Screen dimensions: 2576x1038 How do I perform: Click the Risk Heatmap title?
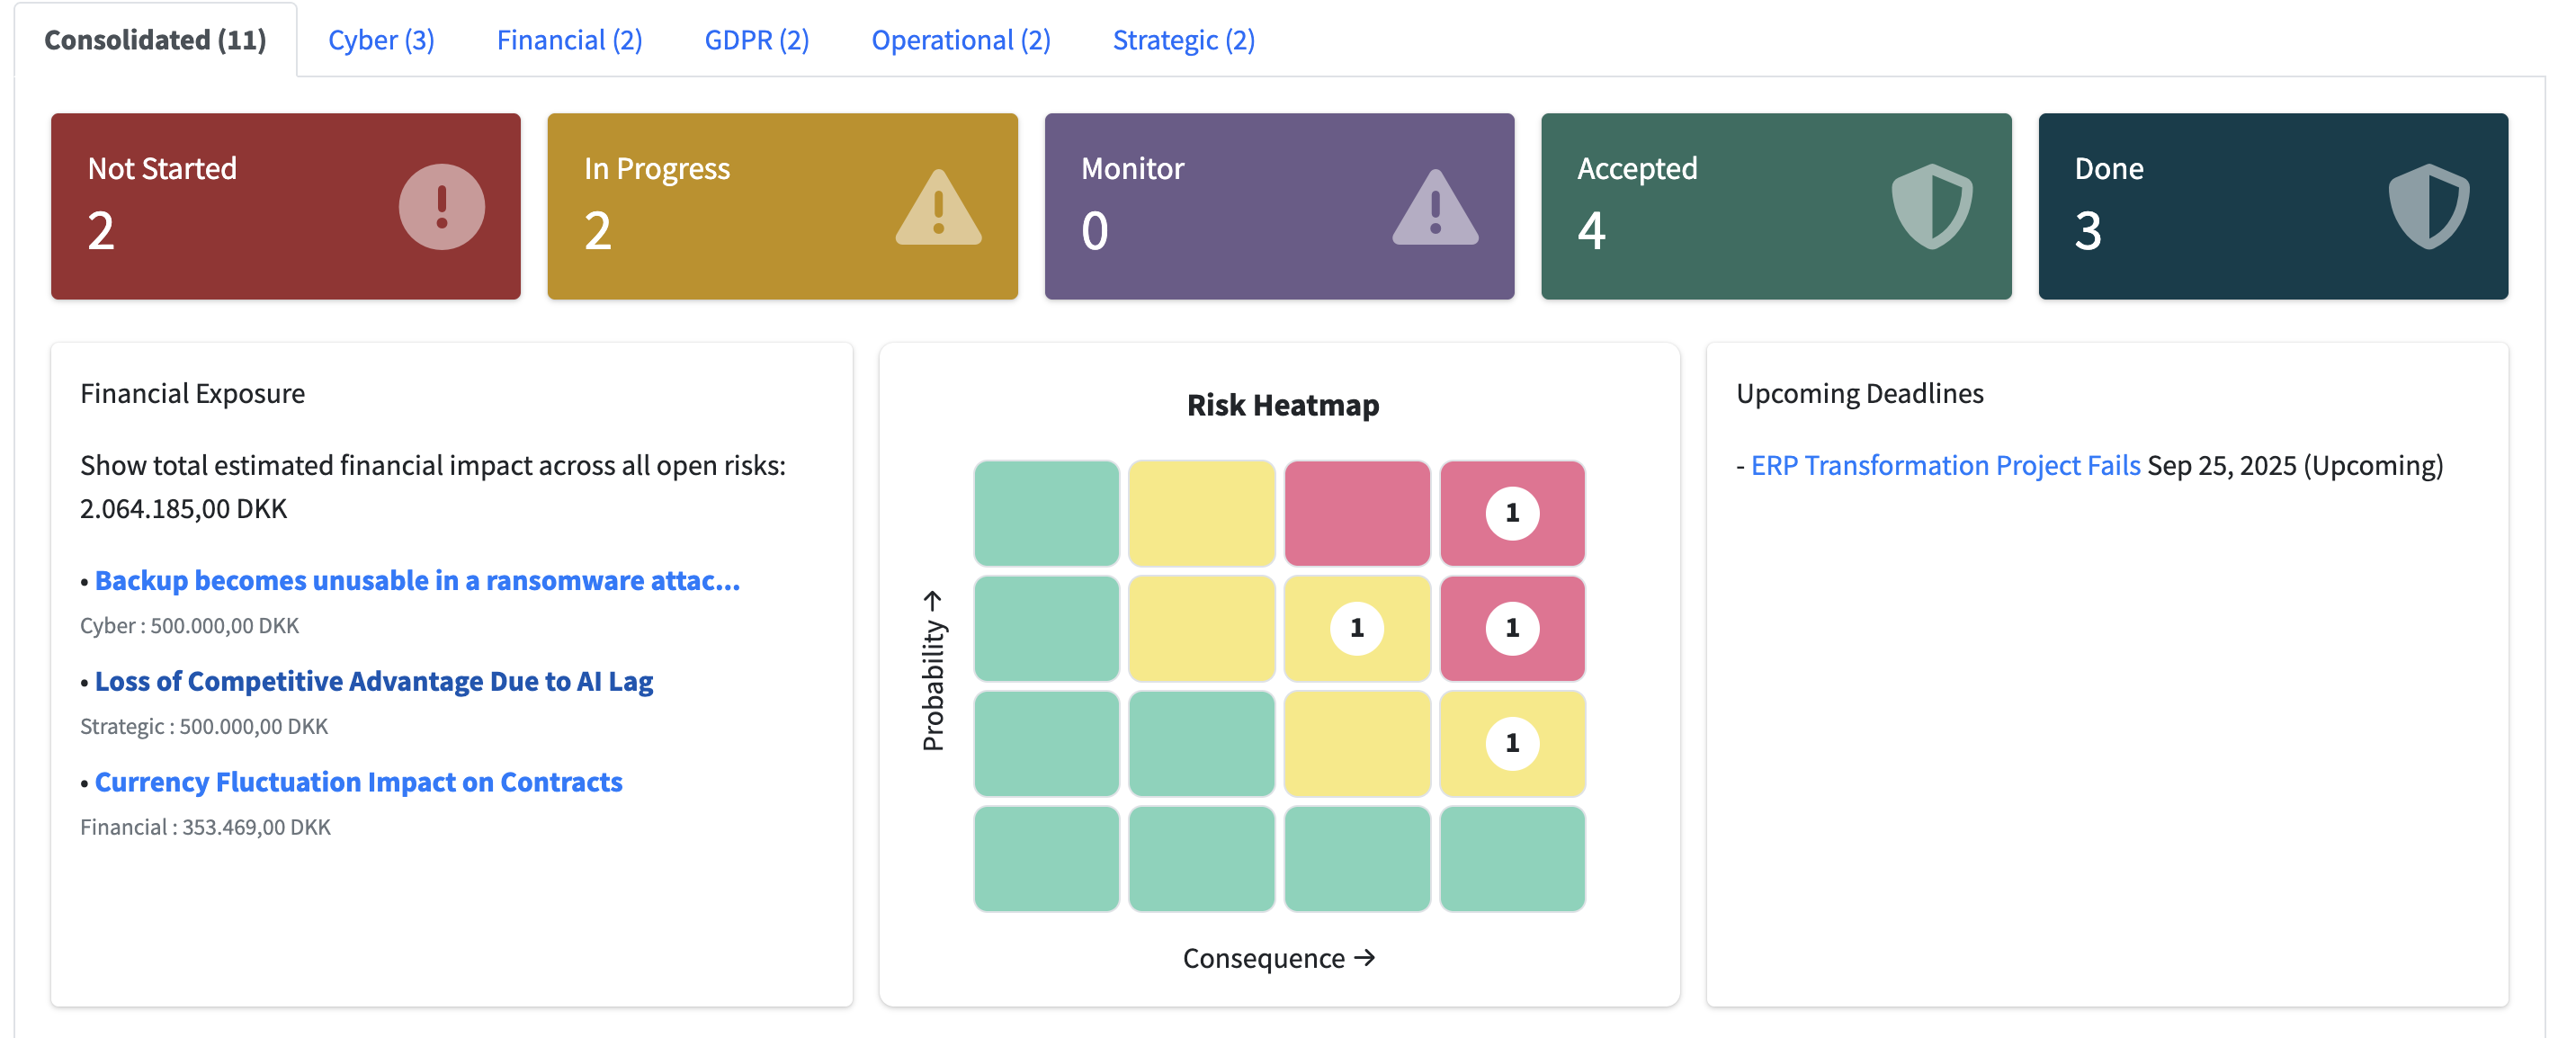1283,405
